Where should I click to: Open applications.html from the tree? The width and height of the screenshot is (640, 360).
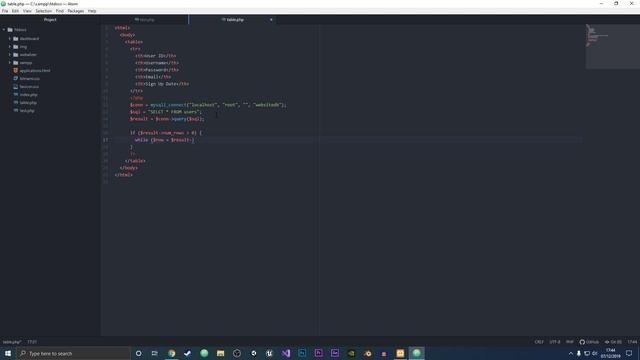tap(35, 71)
